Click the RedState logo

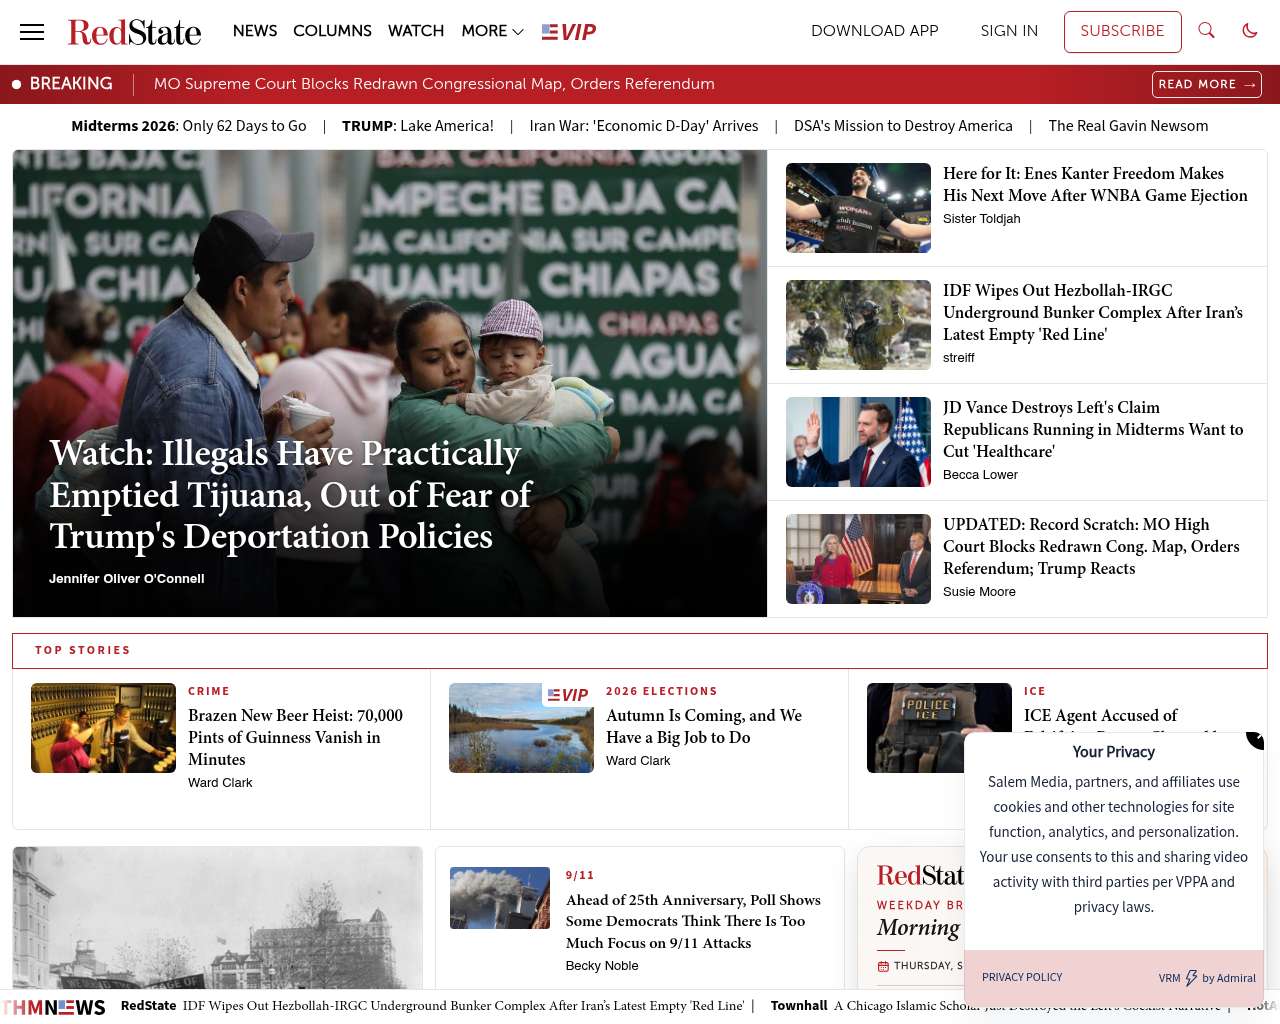point(134,32)
